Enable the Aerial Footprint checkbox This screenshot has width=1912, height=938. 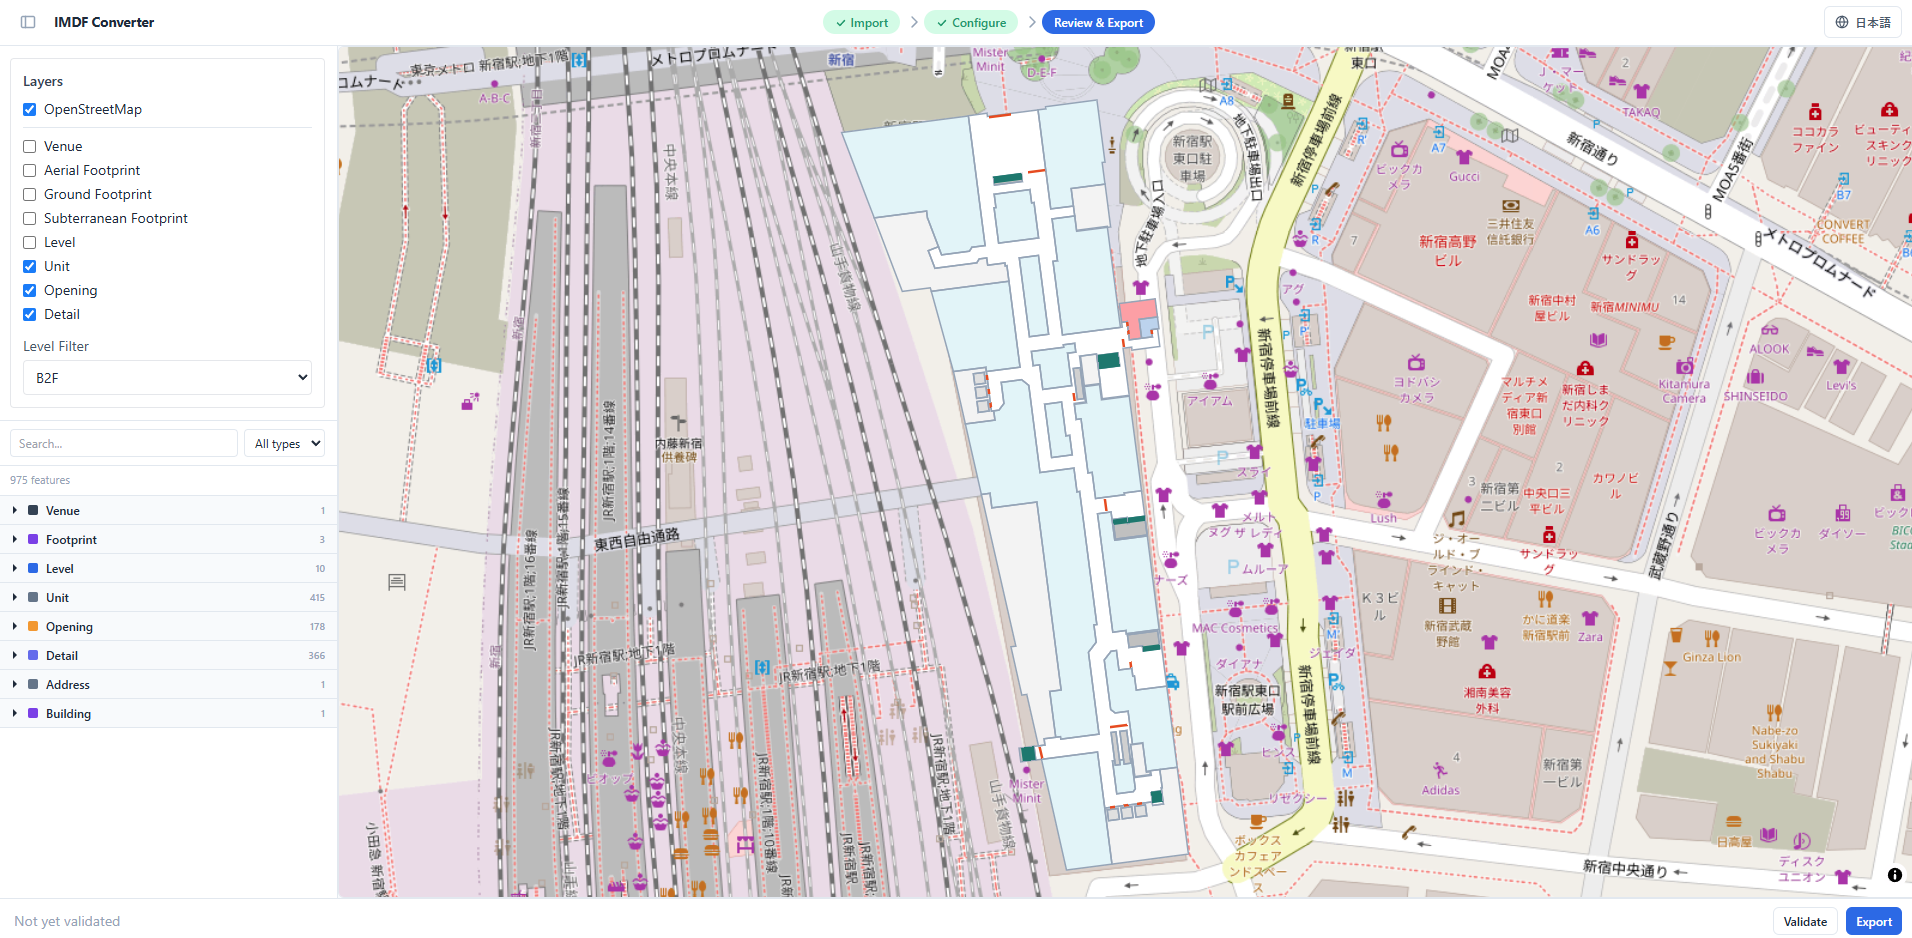pos(30,171)
